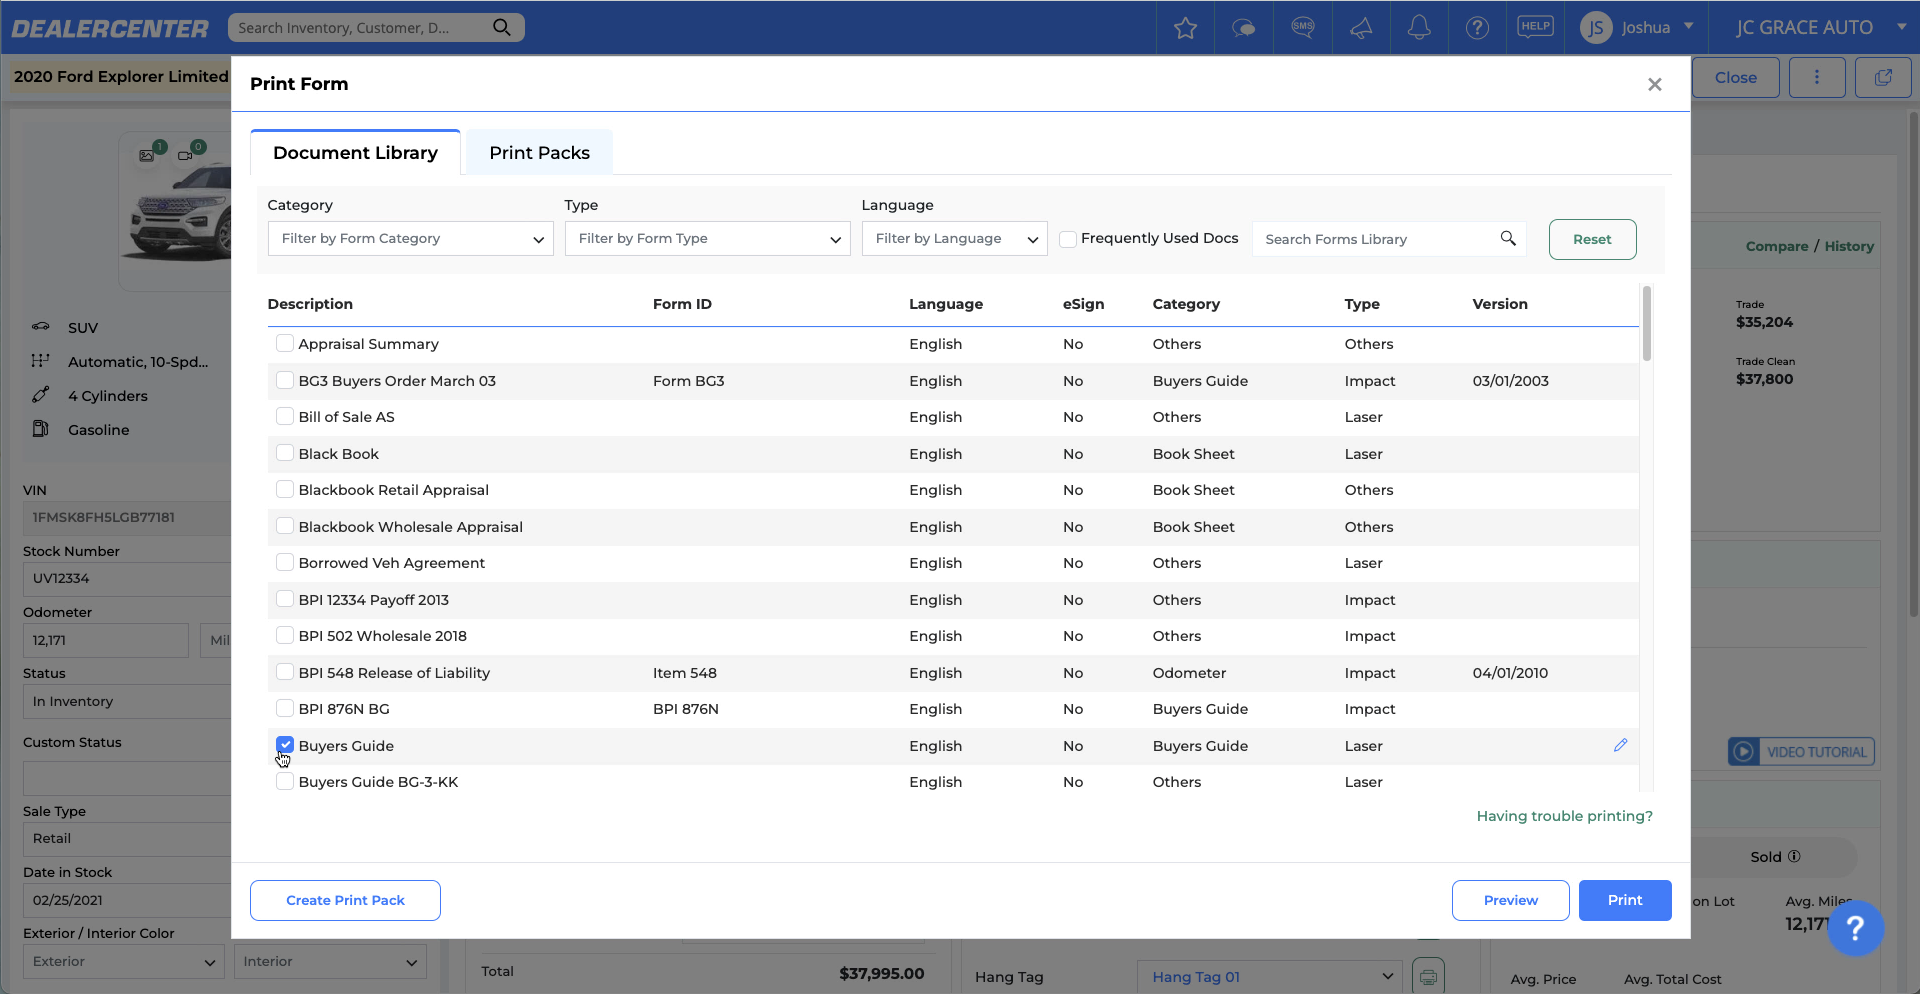Open the Exterior color dropdown
1920x994 pixels.
[x=124, y=961]
